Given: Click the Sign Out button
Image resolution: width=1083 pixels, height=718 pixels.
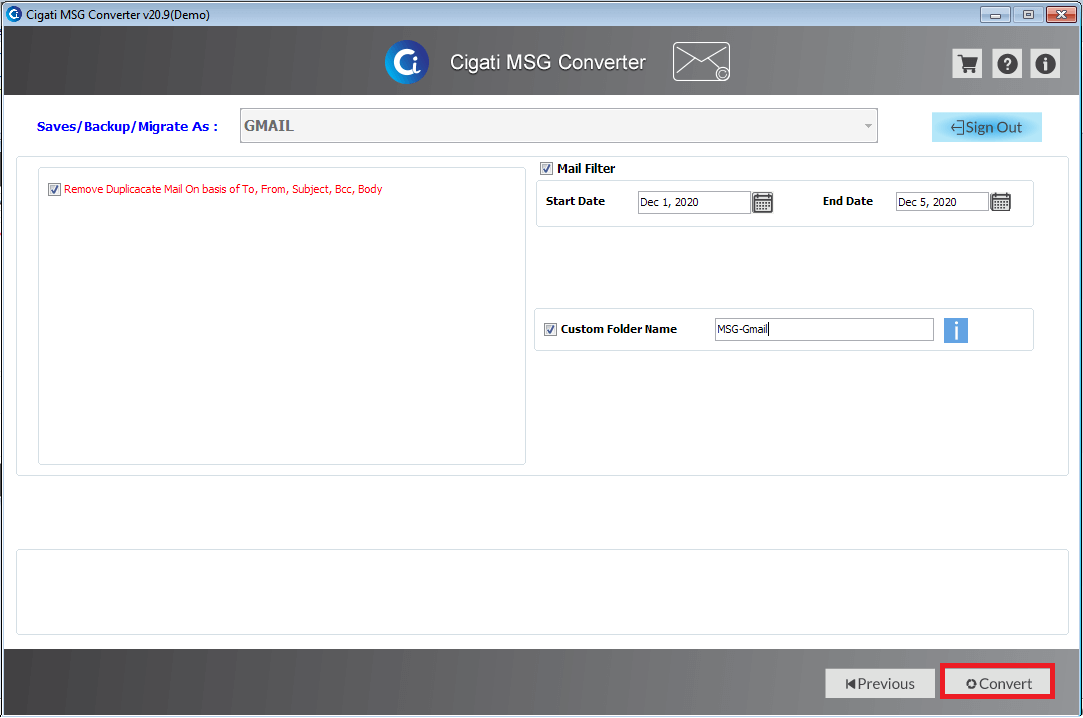Looking at the screenshot, I should (x=986, y=127).
